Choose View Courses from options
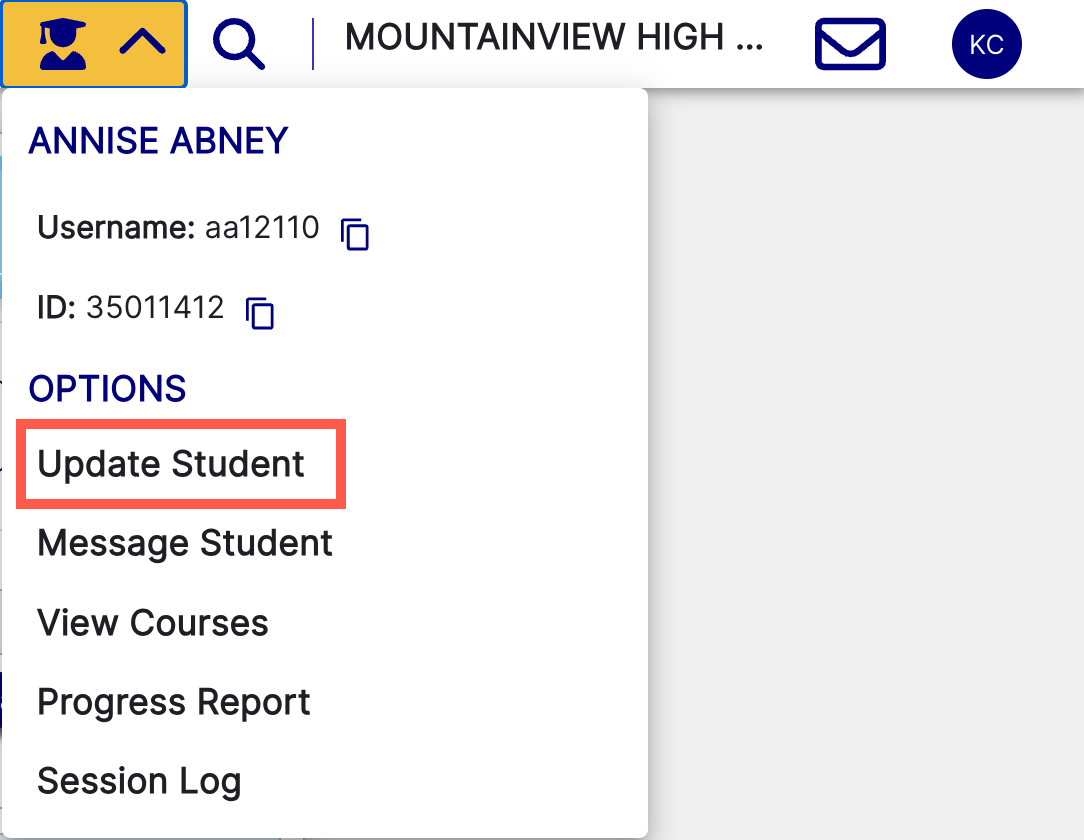 click(x=153, y=622)
